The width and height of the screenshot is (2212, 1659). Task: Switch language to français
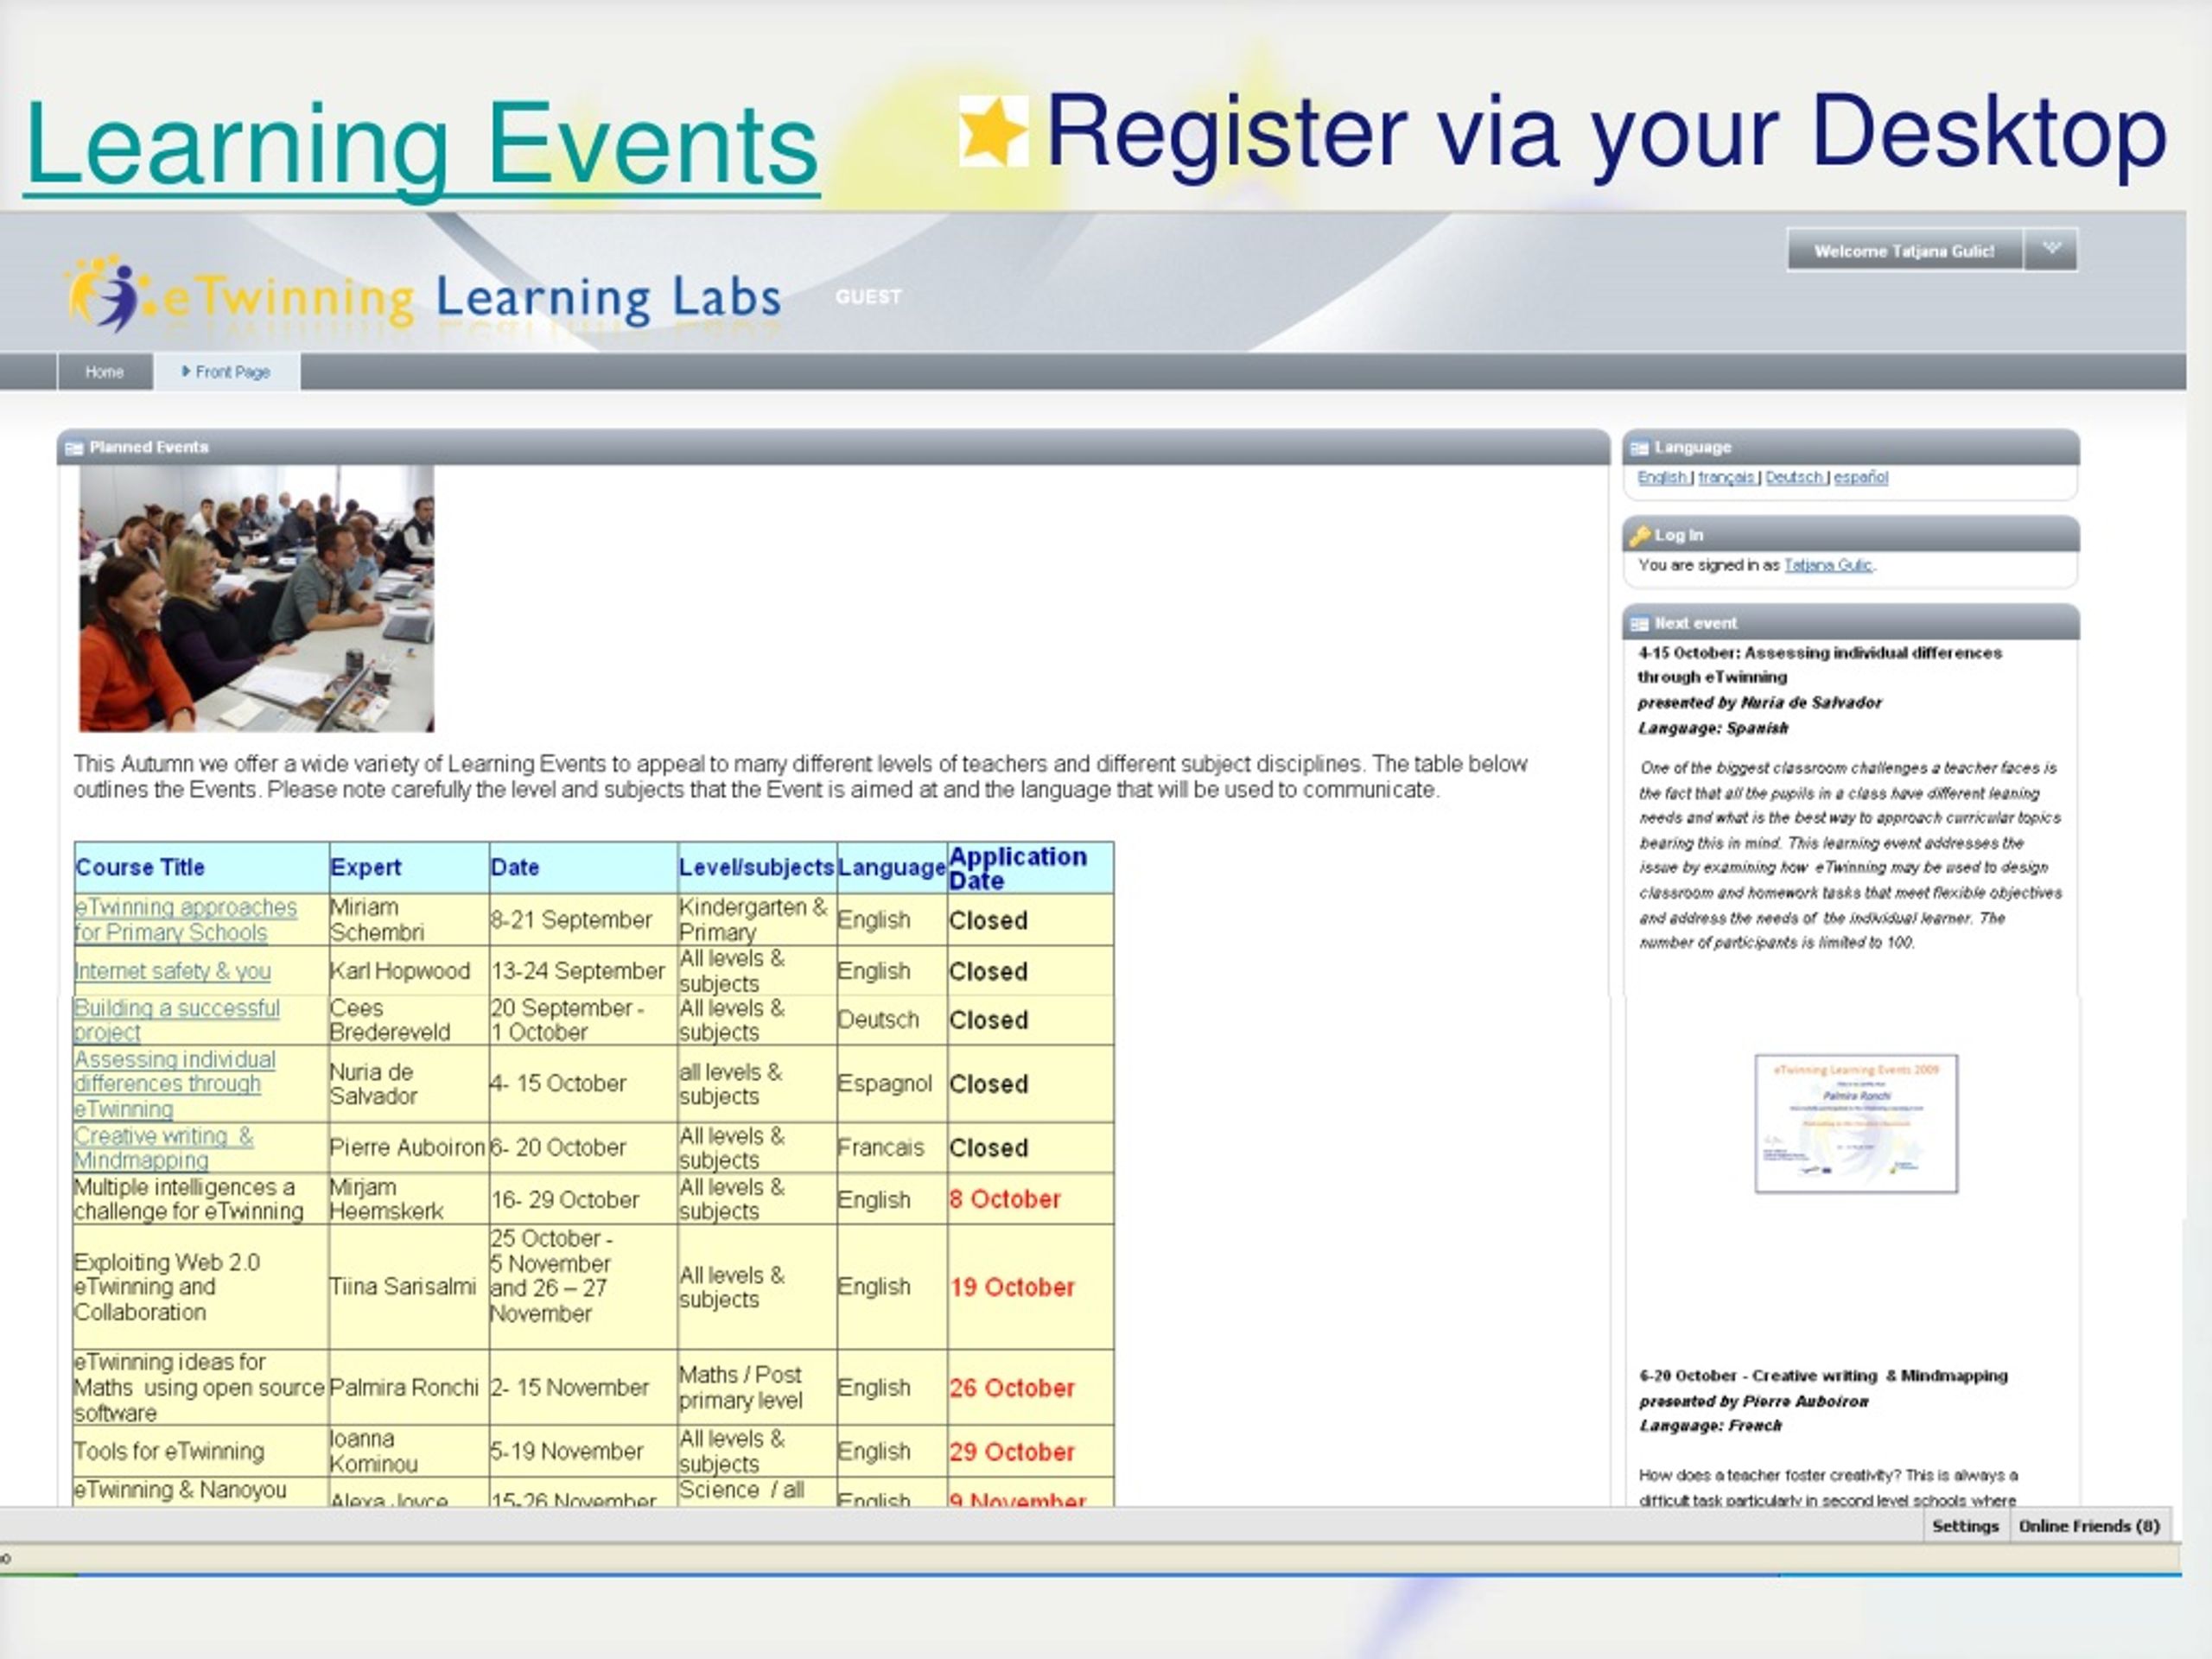tap(1726, 477)
